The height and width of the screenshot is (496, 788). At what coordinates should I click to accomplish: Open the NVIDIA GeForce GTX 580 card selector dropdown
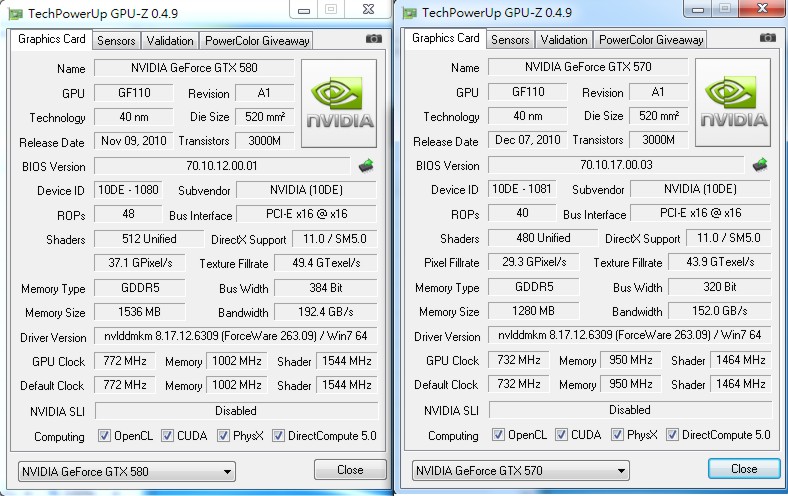pos(127,471)
